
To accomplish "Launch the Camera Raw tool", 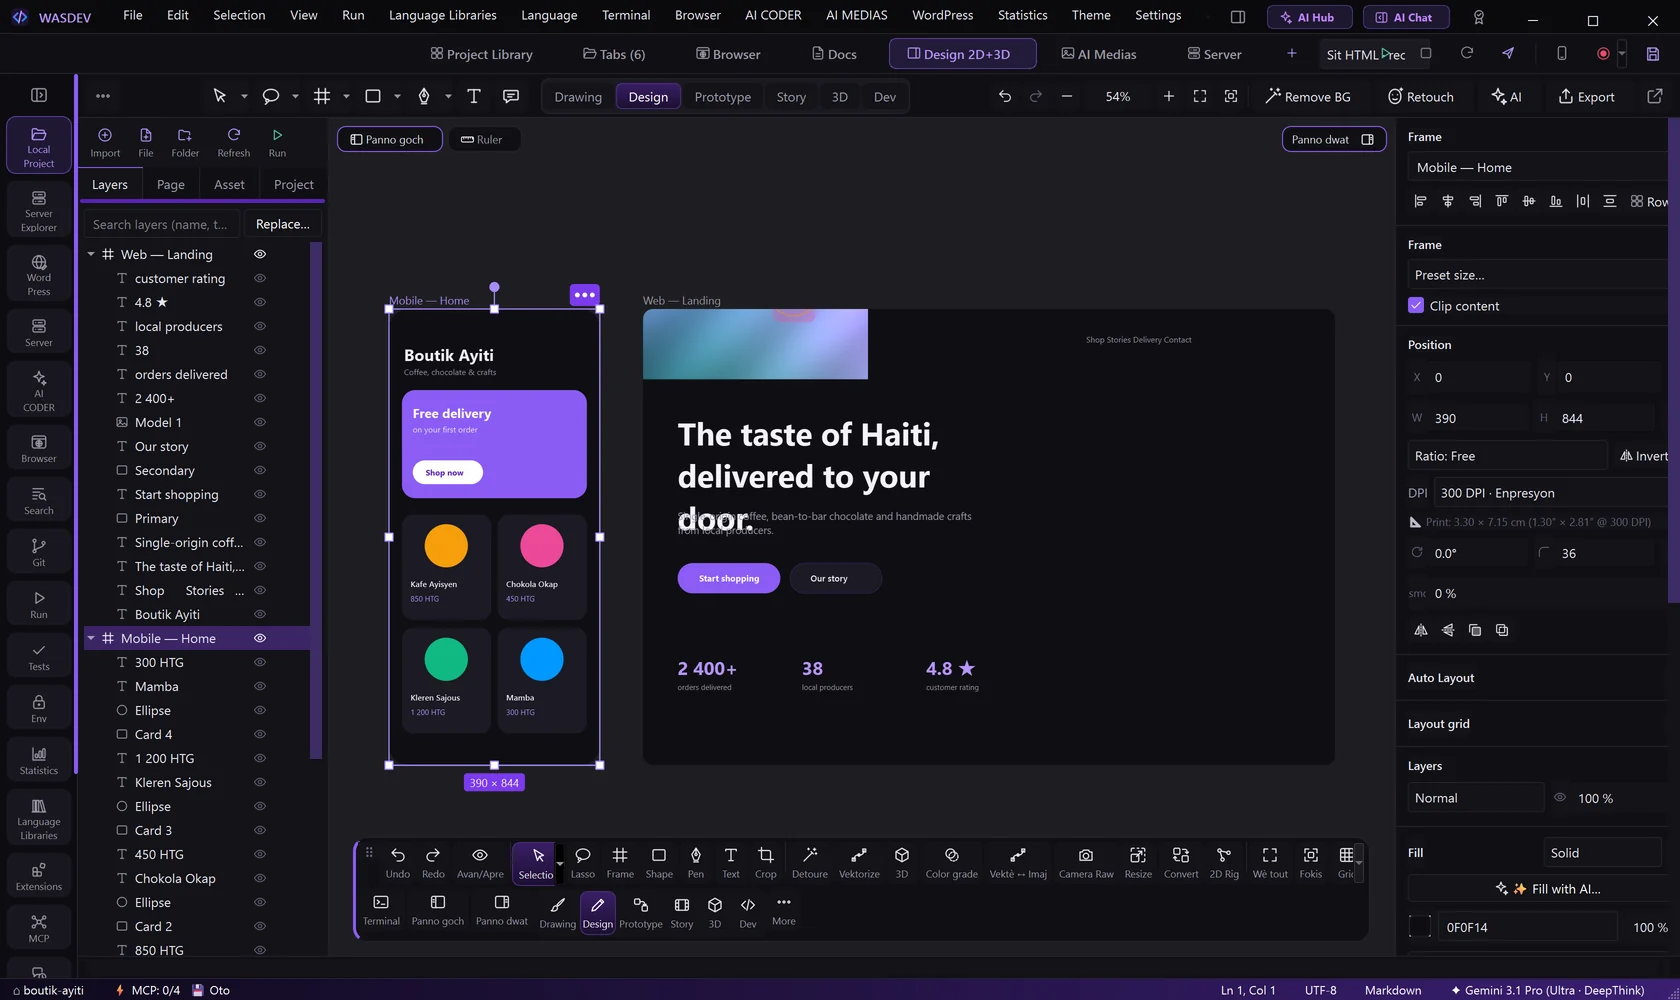I will tap(1086, 862).
